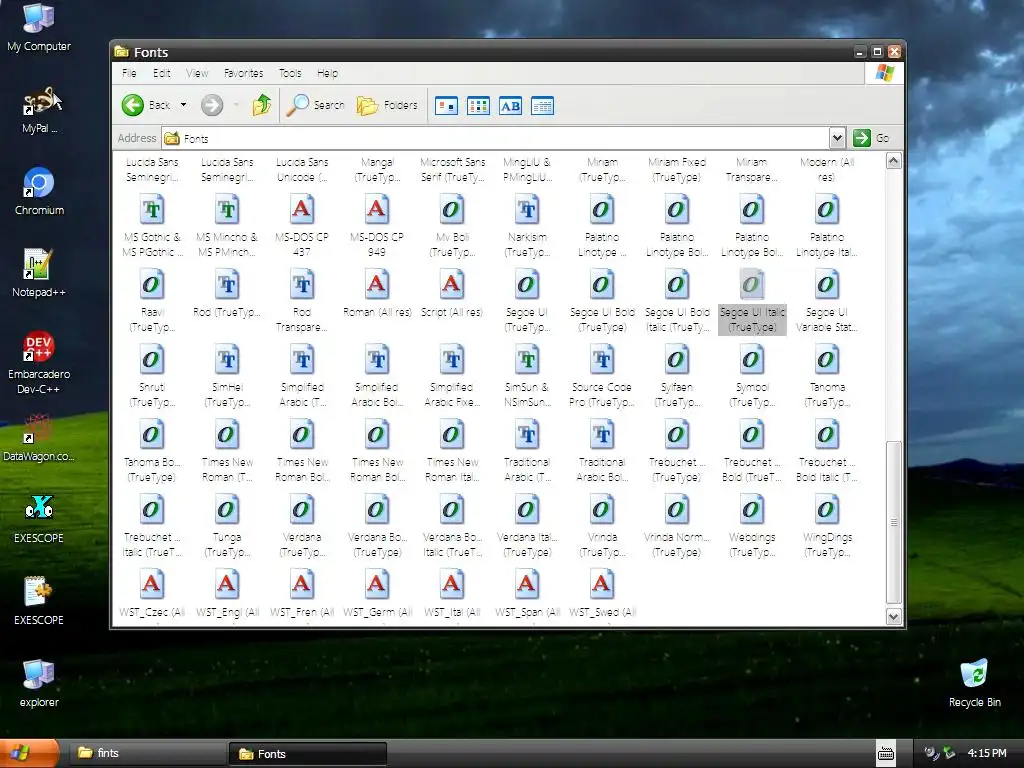
Task: Select the Narkisim font icon
Action: pos(527,210)
